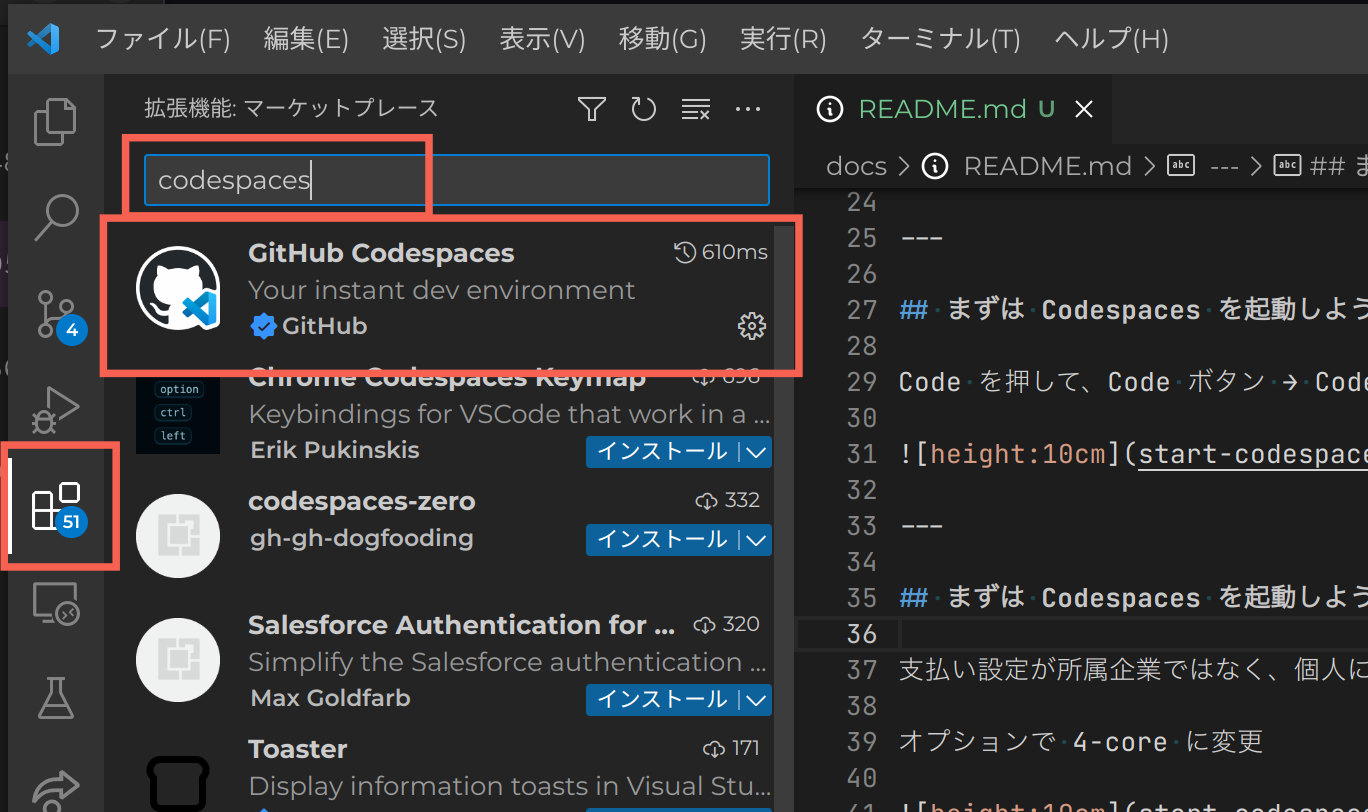
Task: Open the Run and Debug view
Action: pos(55,409)
